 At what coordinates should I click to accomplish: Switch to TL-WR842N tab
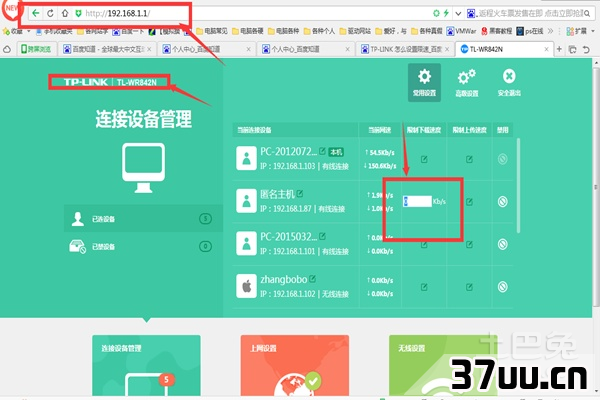click(x=504, y=49)
